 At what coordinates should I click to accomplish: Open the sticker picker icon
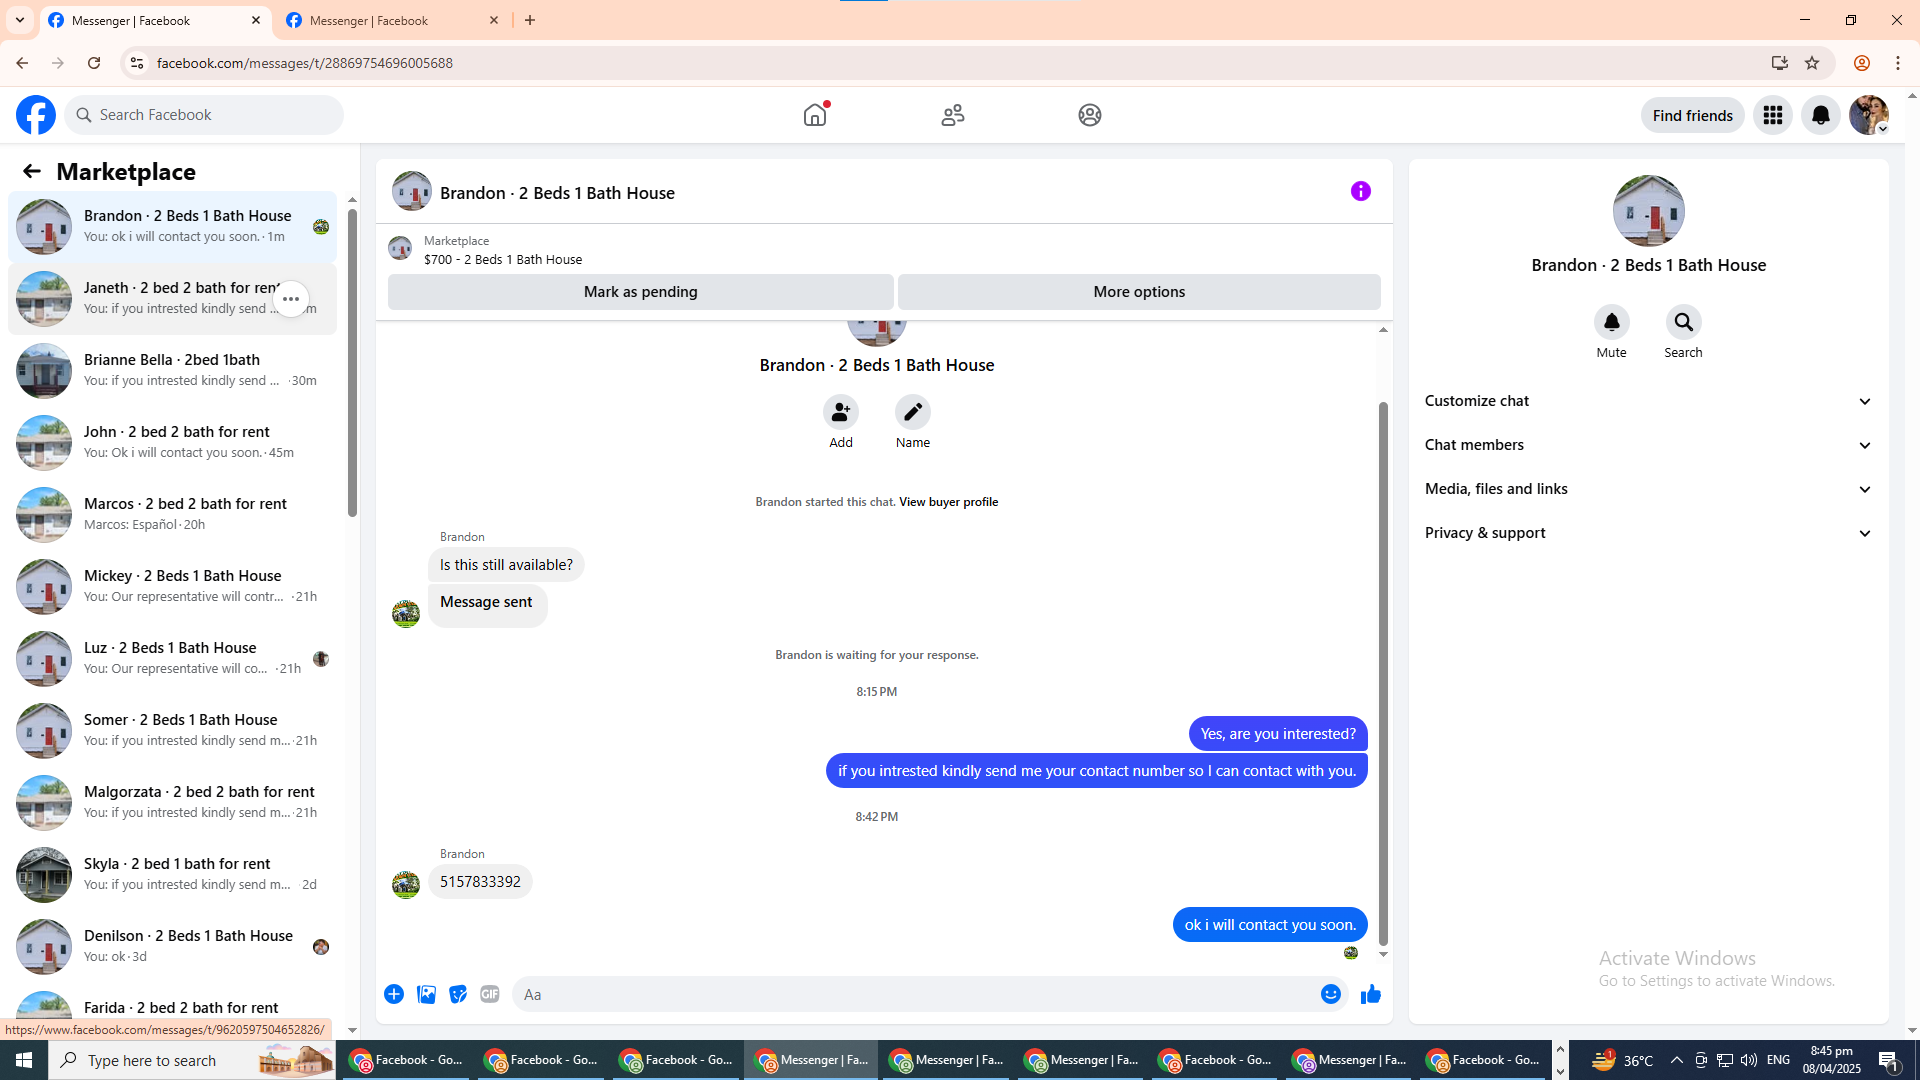pos(458,994)
